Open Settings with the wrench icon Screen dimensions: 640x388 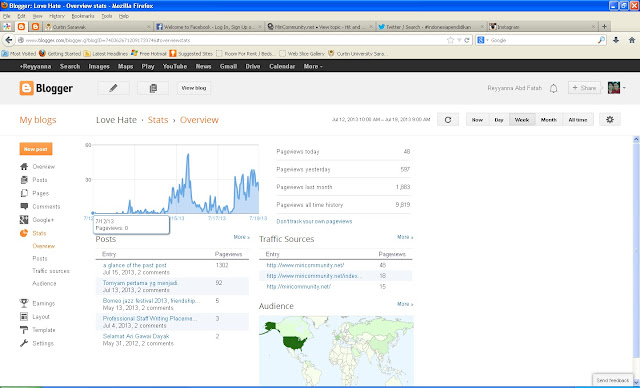[x=37, y=343]
